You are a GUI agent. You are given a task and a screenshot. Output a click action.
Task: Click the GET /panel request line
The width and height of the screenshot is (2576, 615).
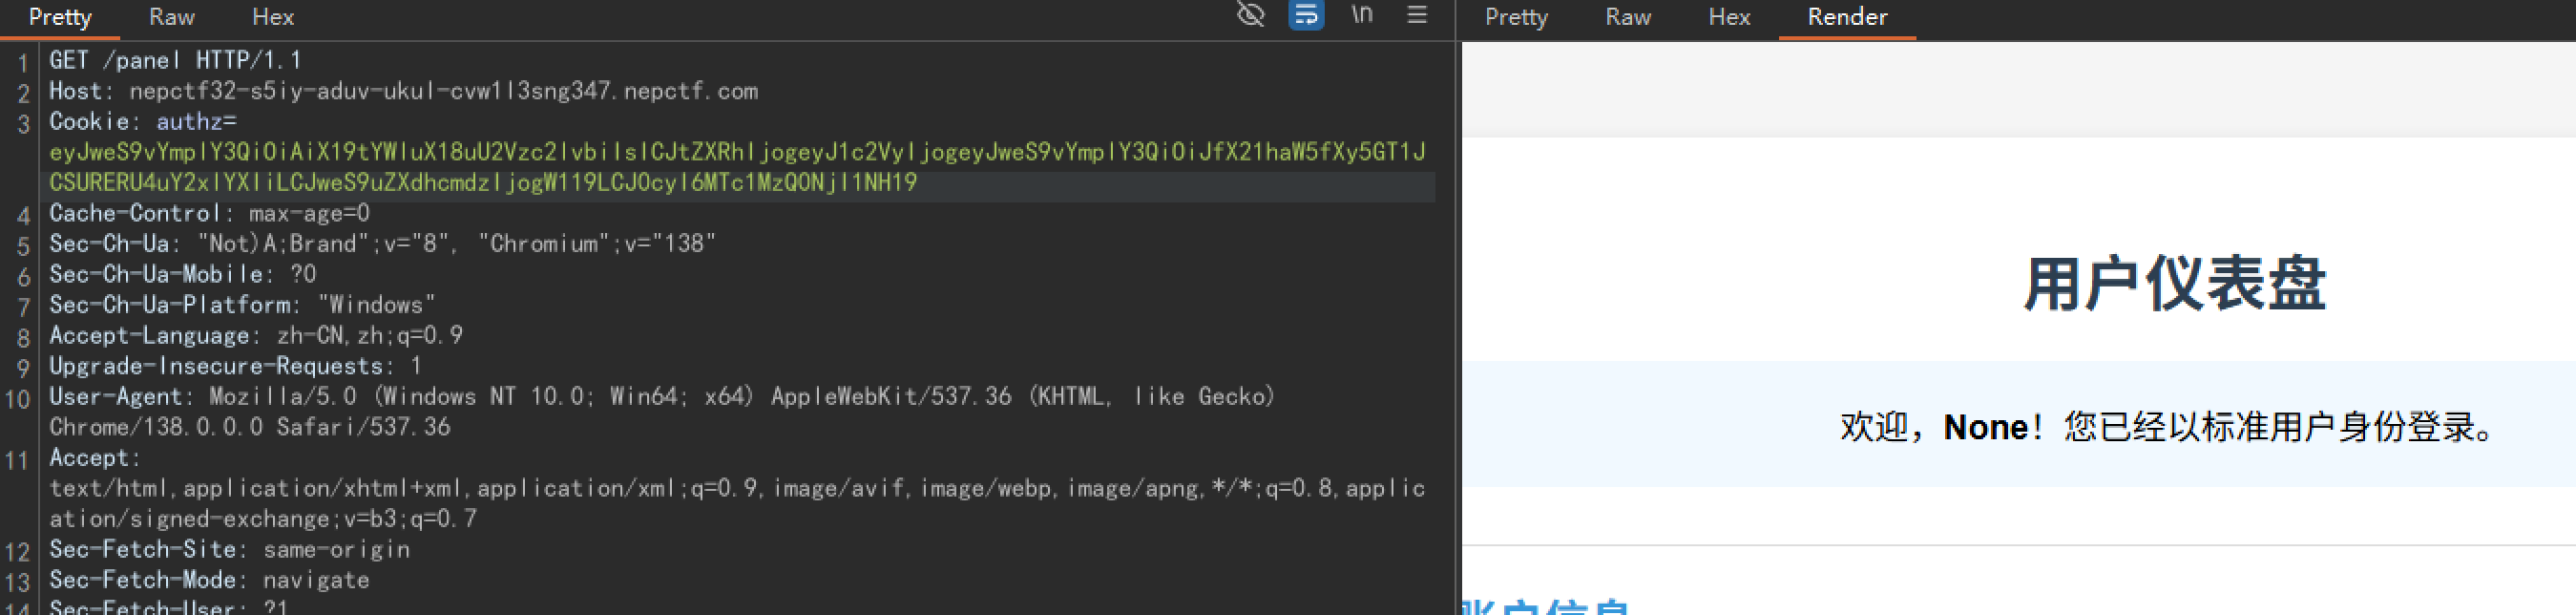click(x=175, y=60)
